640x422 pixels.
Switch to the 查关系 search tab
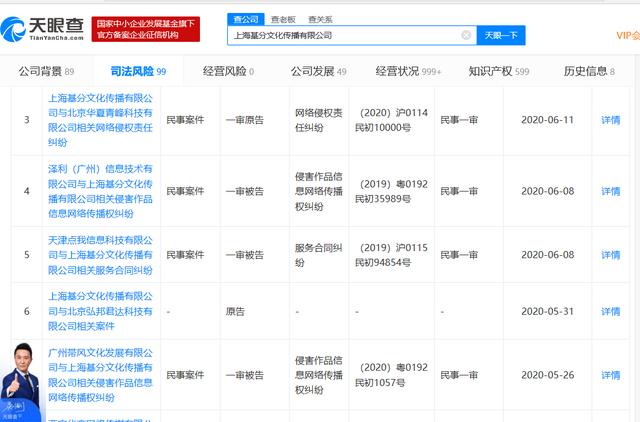320,19
